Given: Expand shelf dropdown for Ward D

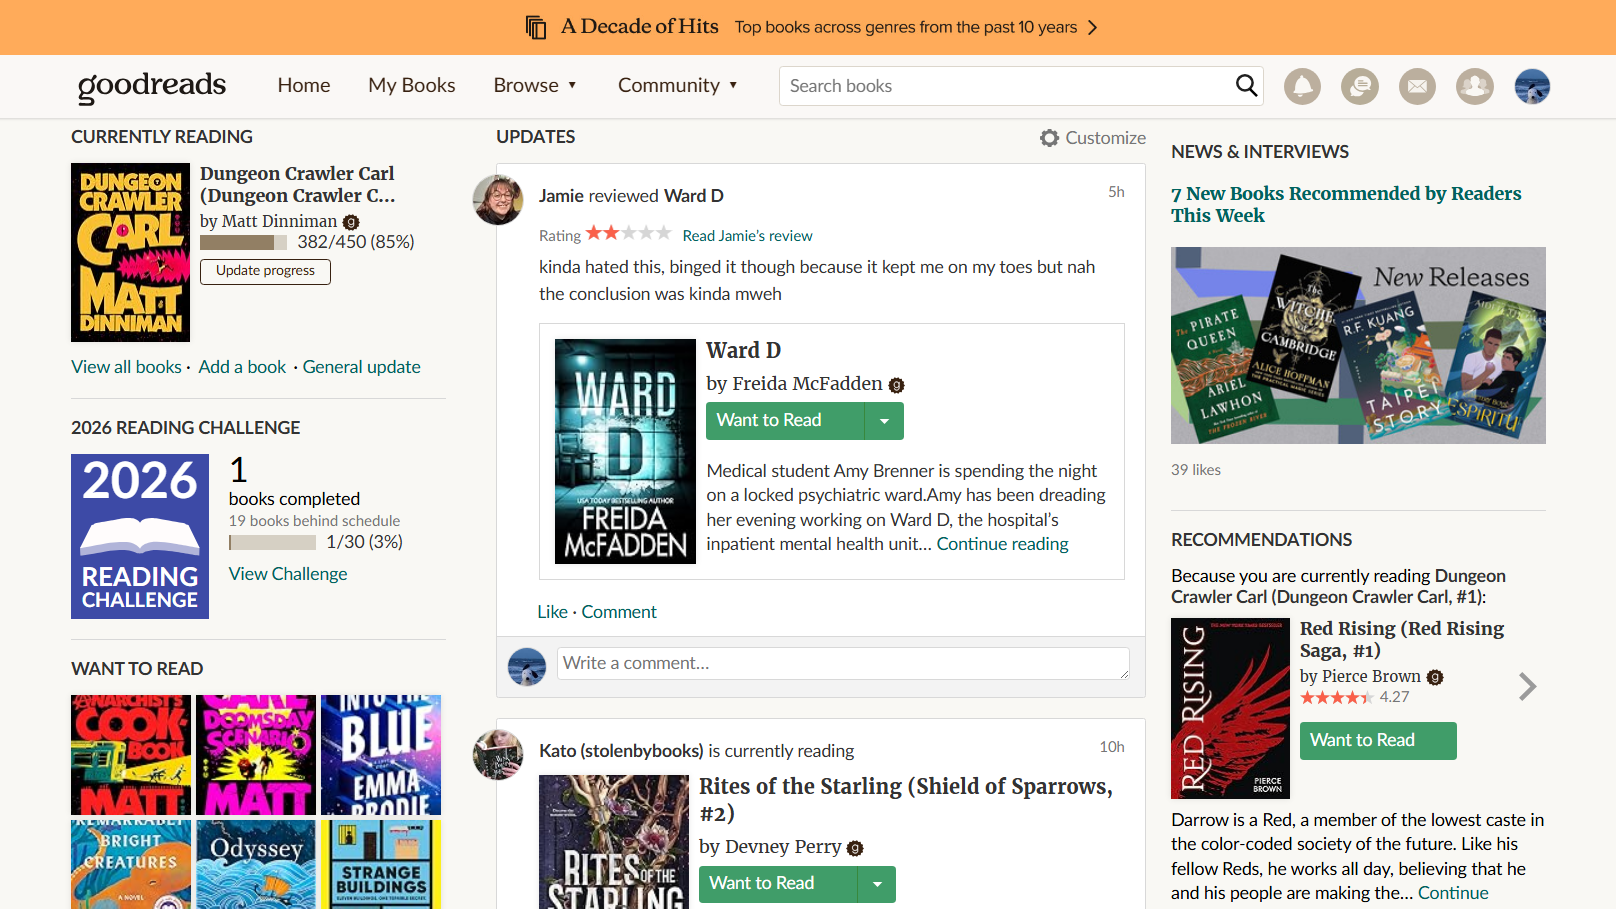Looking at the screenshot, I should [x=884, y=421].
